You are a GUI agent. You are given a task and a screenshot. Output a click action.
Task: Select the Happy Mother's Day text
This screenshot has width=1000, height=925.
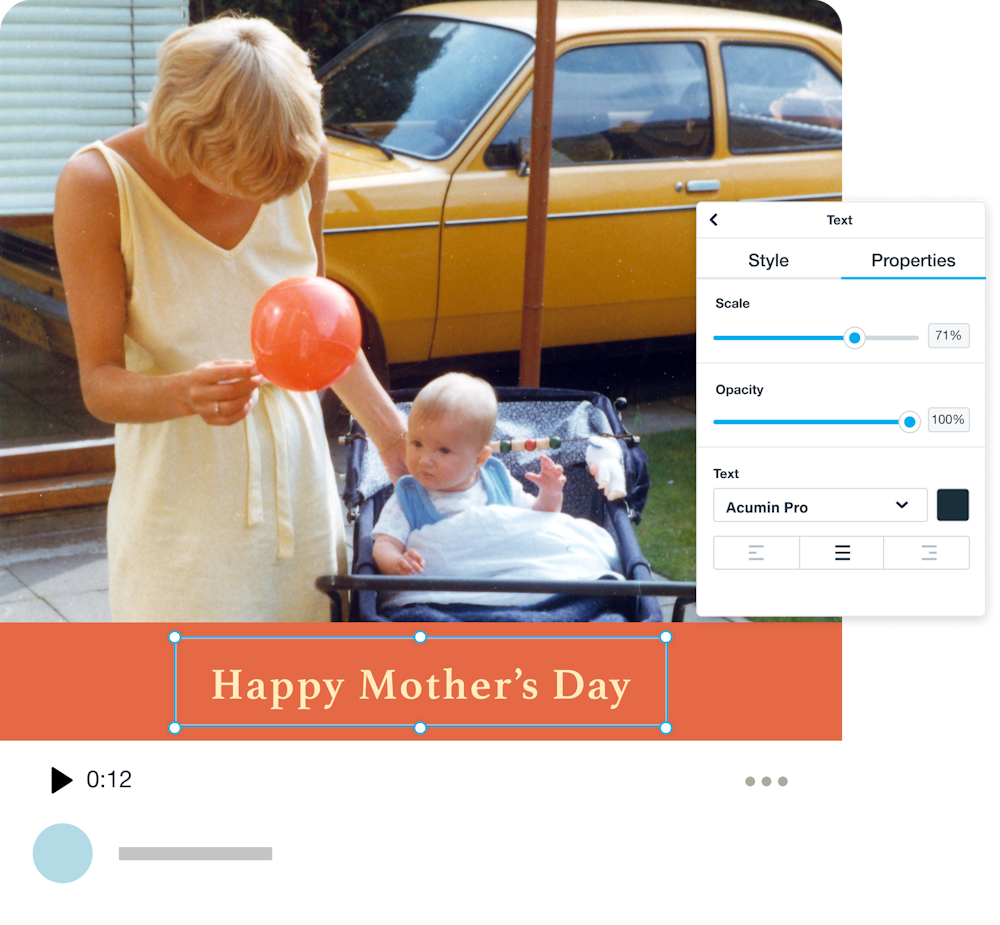(421, 686)
